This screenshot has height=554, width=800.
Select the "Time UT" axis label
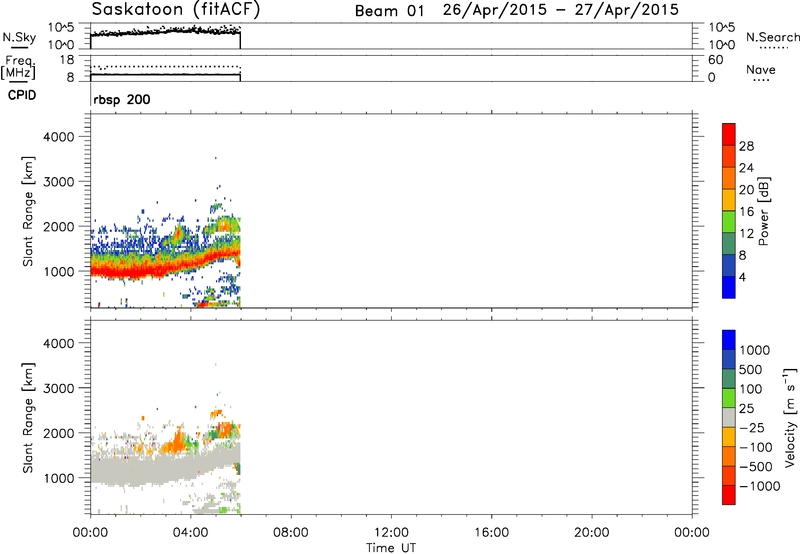coord(391,548)
